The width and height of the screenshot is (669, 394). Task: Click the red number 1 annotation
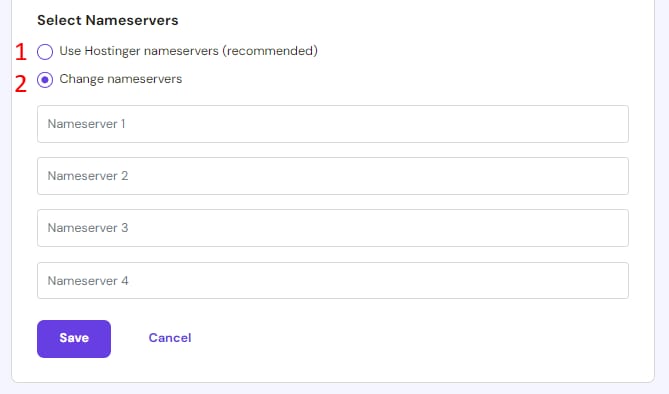(20, 53)
